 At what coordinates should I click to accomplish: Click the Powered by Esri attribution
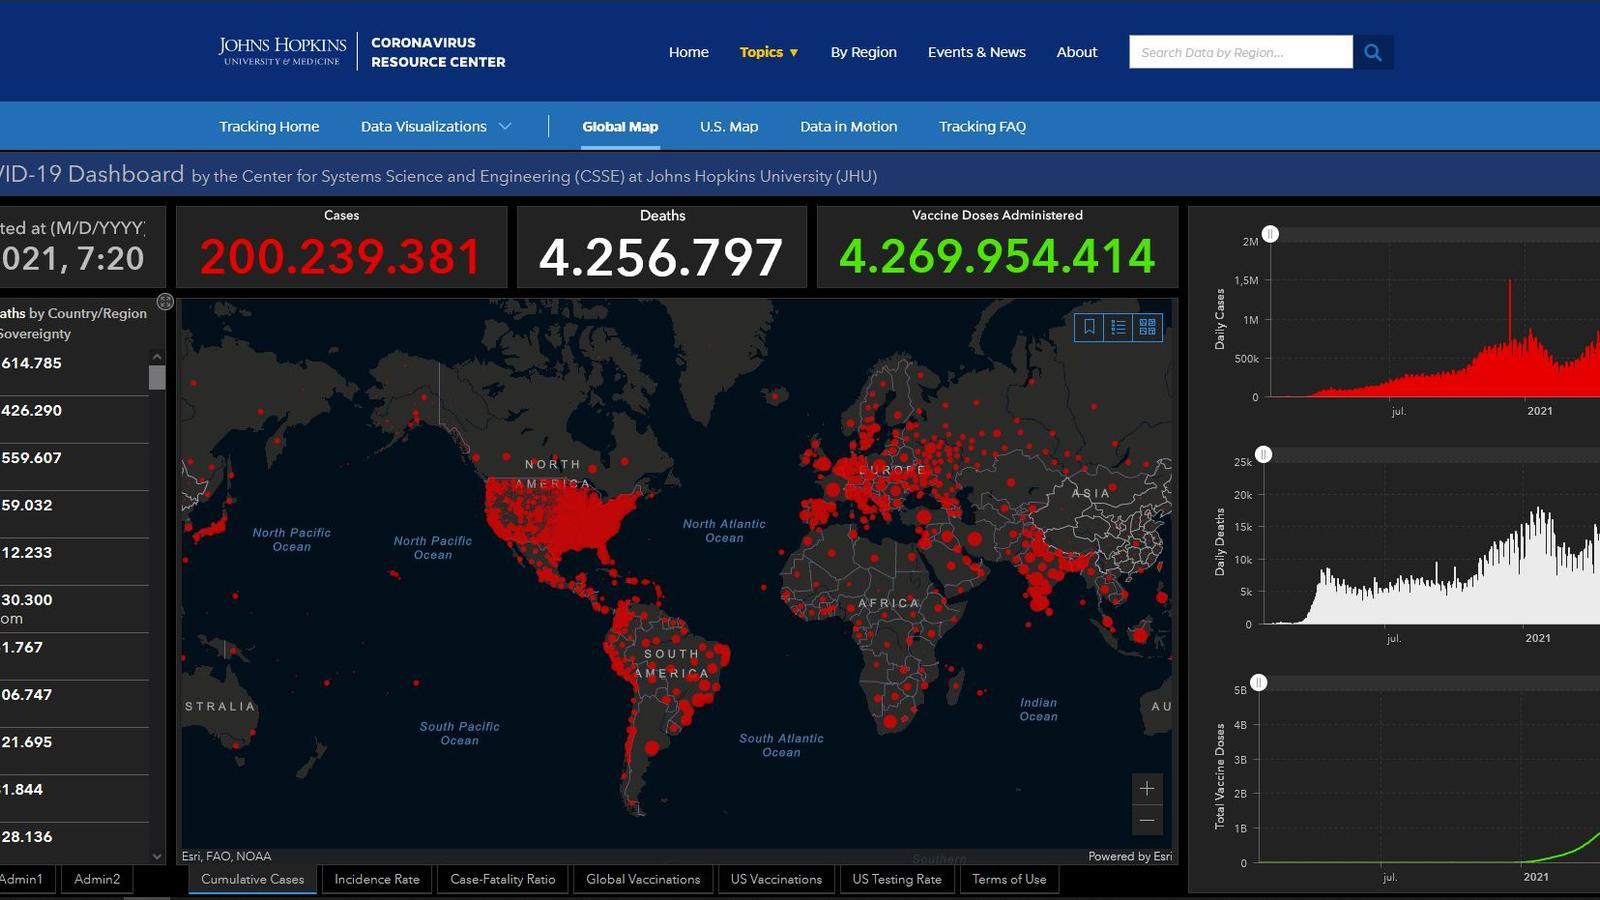(x=1130, y=856)
